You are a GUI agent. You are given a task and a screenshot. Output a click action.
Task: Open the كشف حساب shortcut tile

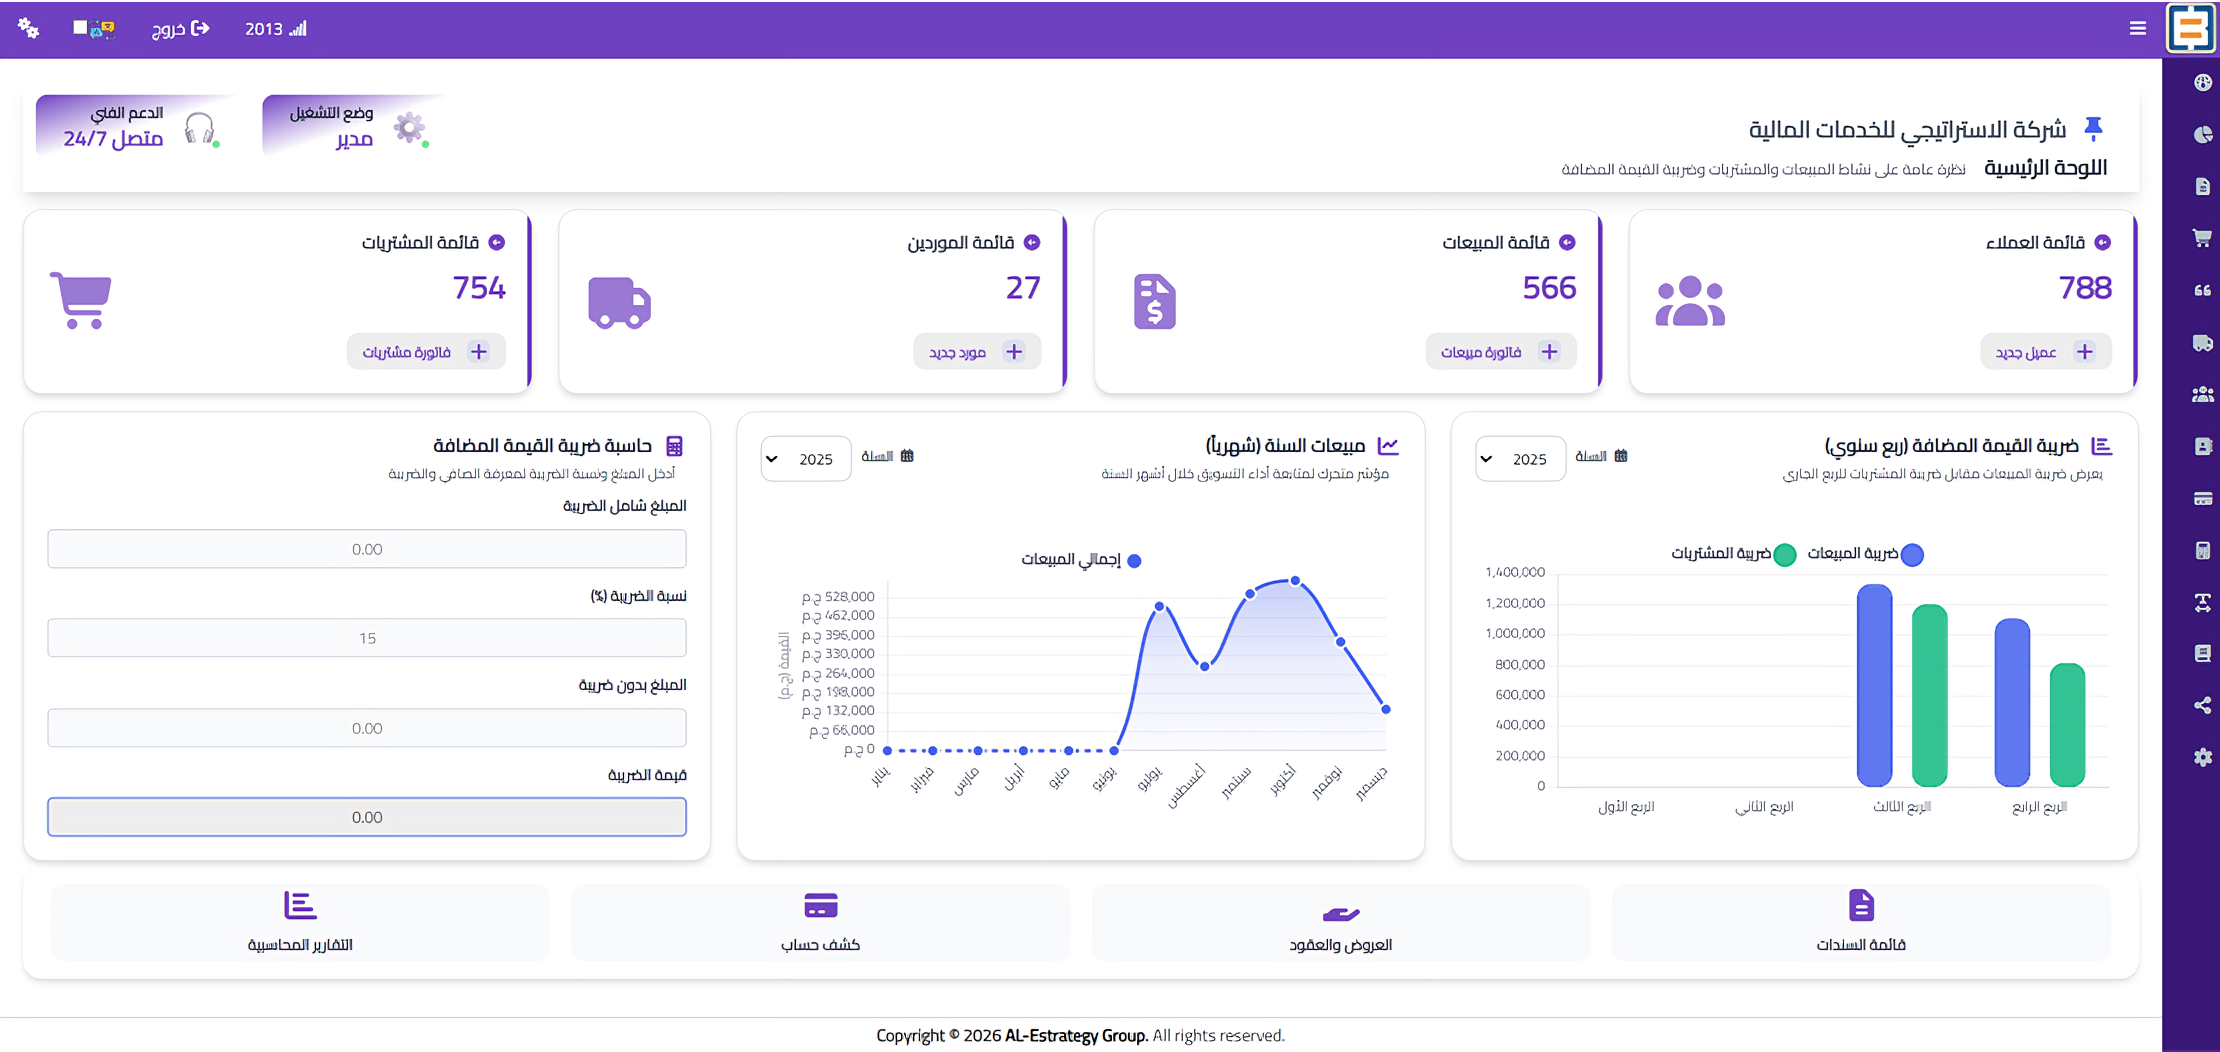click(820, 922)
